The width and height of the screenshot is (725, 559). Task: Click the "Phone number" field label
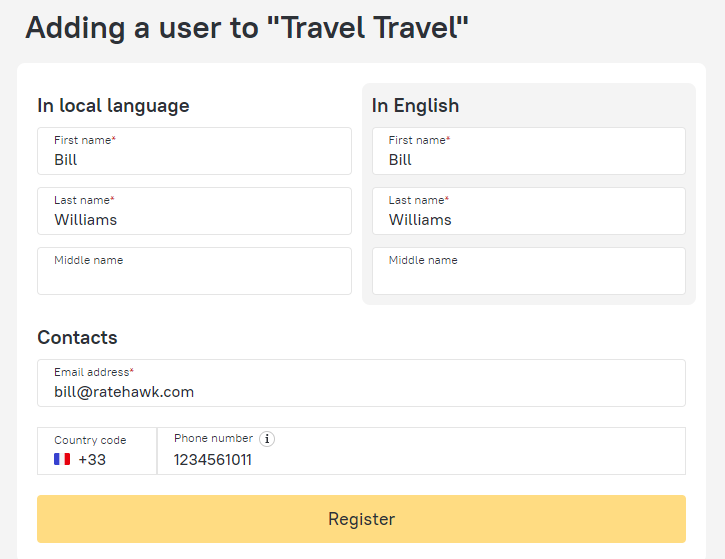[x=213, y=439]
